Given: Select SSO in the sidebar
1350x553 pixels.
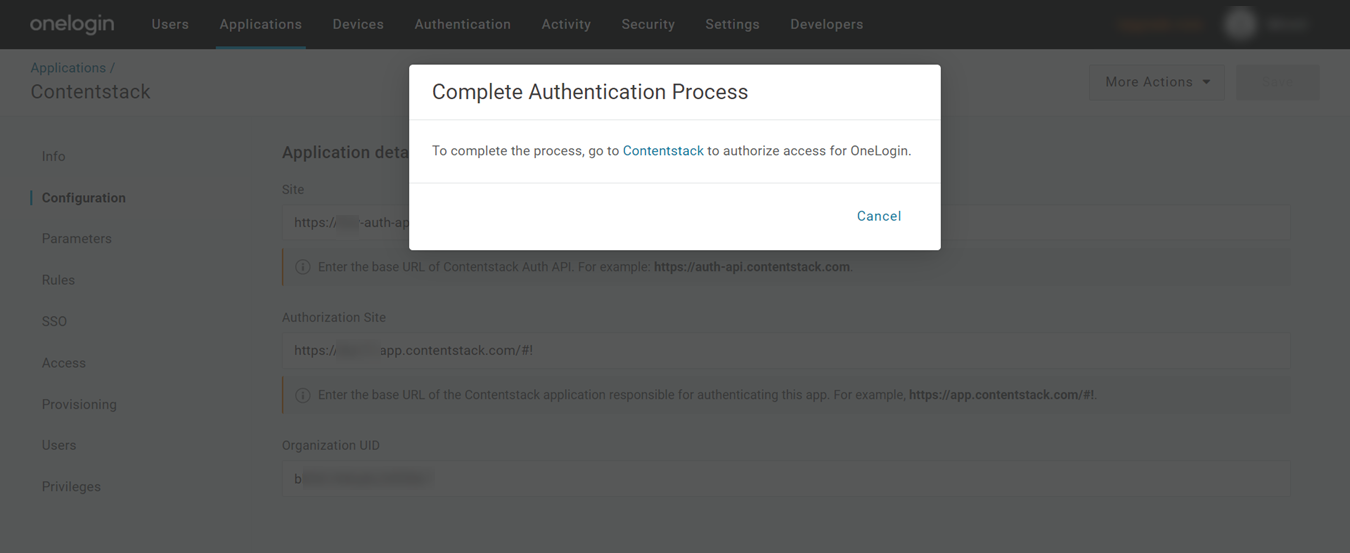Looking at the screenshot, I should pyautogui.click(x=54, y=322).
